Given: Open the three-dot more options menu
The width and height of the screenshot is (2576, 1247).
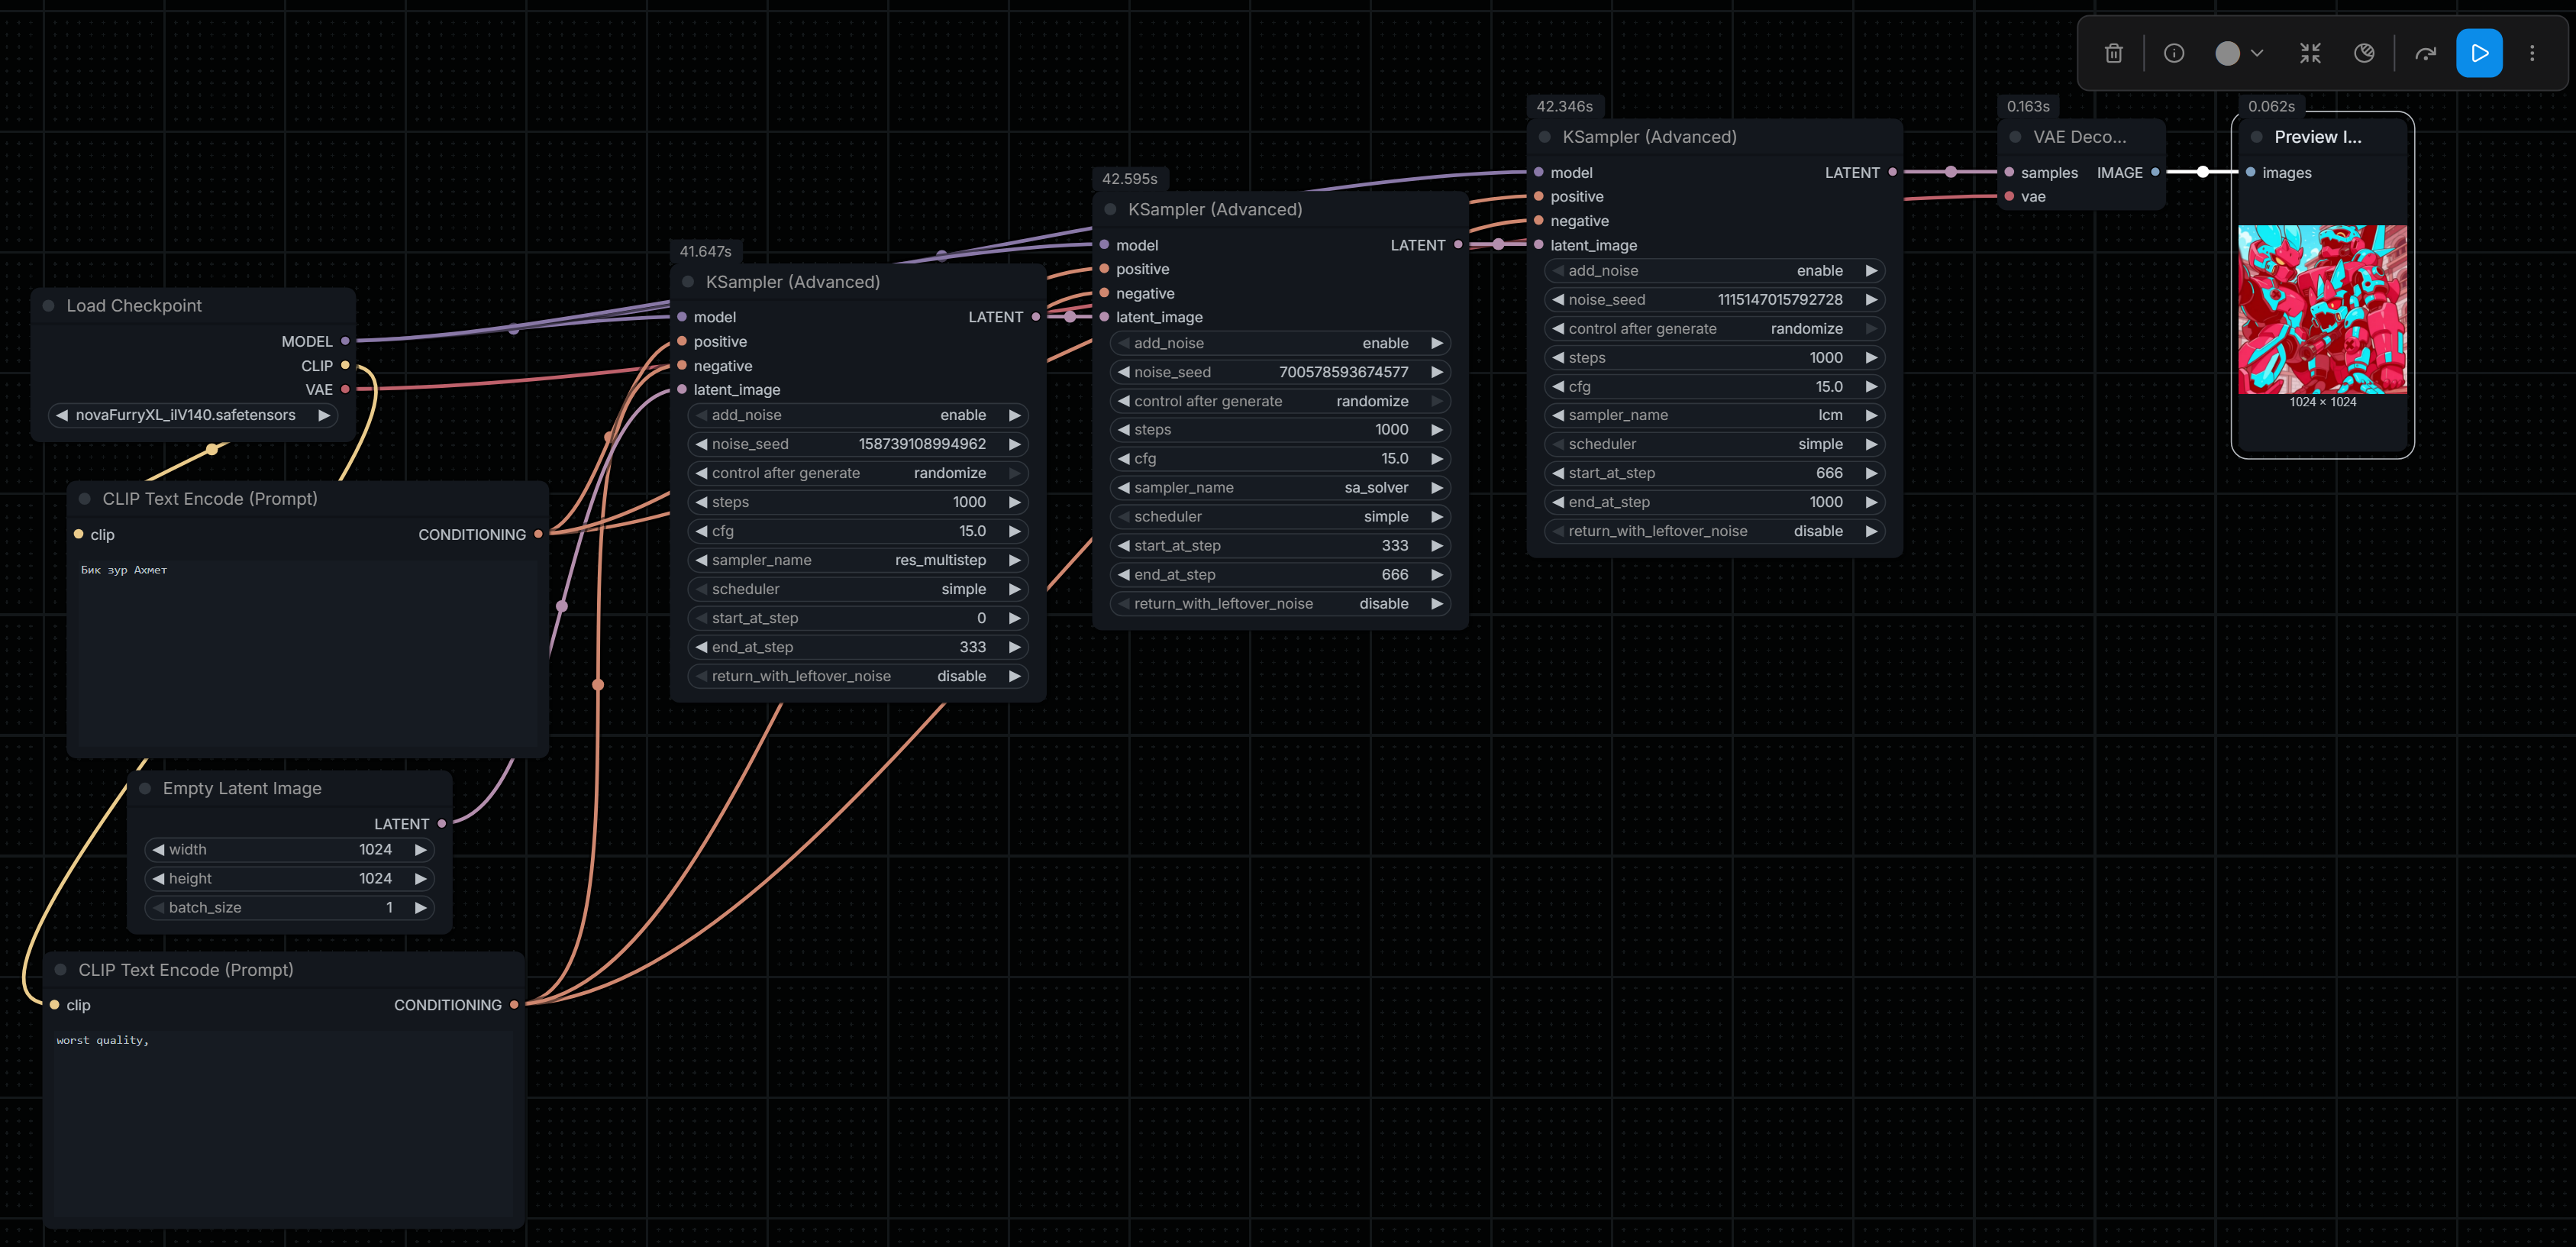Looking at the screenshot, I should tap(2531, 53).
